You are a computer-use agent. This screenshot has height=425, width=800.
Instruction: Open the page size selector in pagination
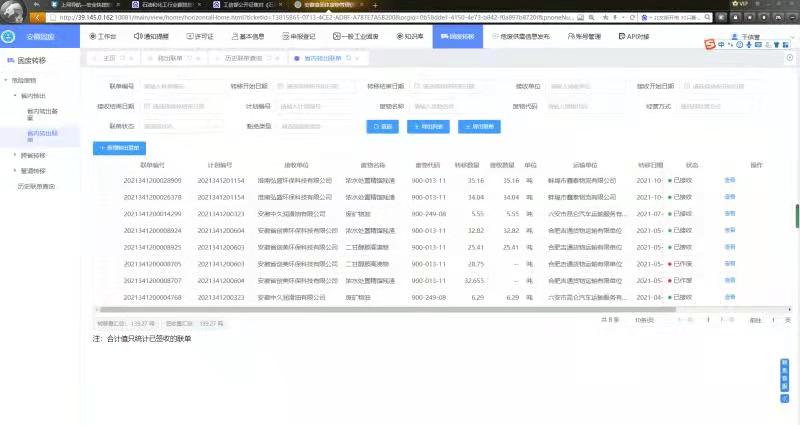pyautogui.click(x=643, y=320)
